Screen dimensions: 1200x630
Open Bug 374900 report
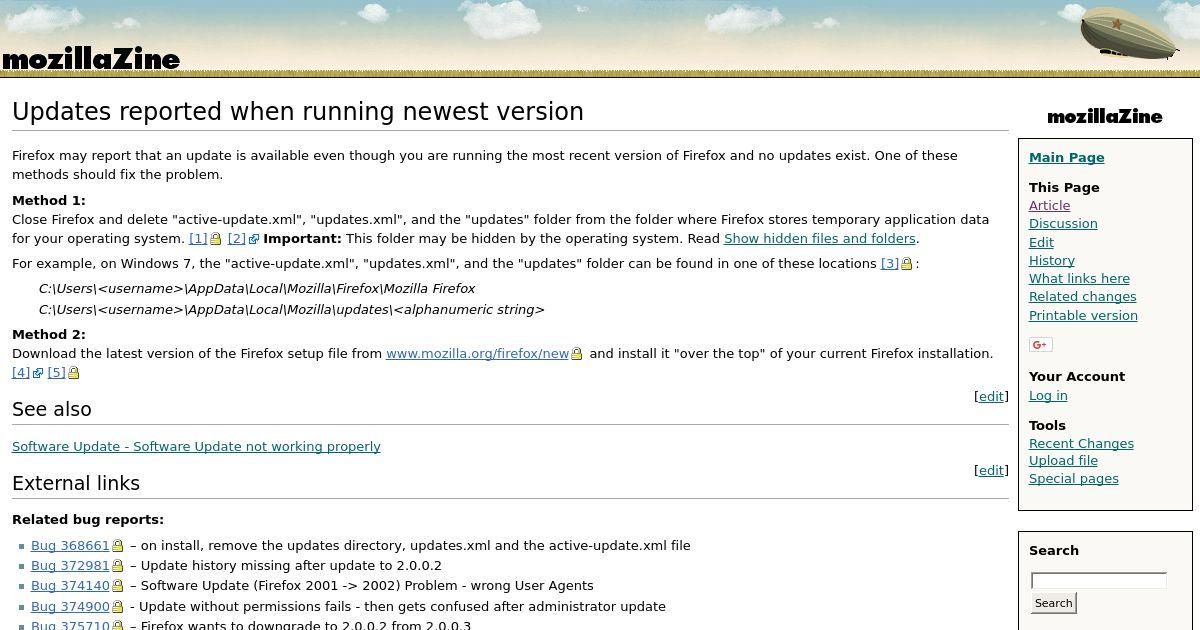70,607
